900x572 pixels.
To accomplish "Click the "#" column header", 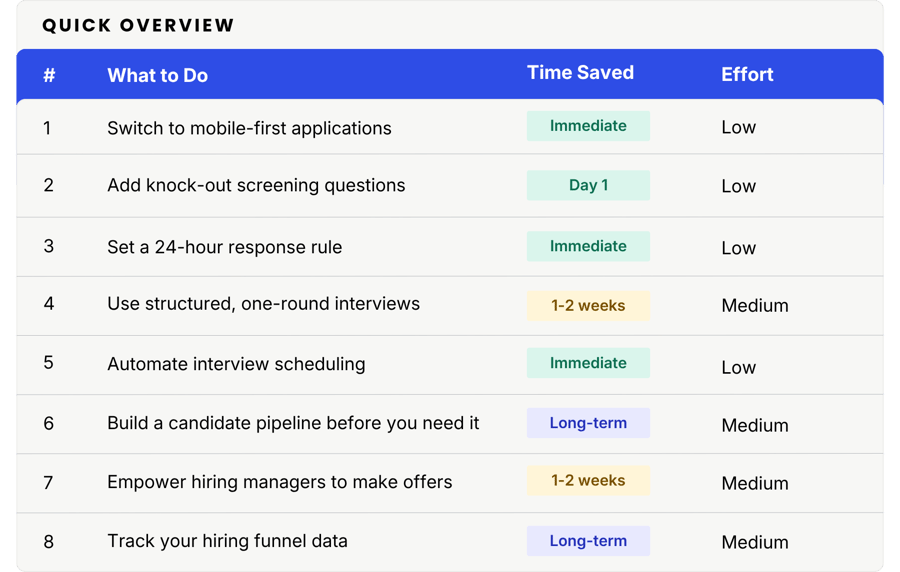I will pyautogui.click(x=49, y=75).
